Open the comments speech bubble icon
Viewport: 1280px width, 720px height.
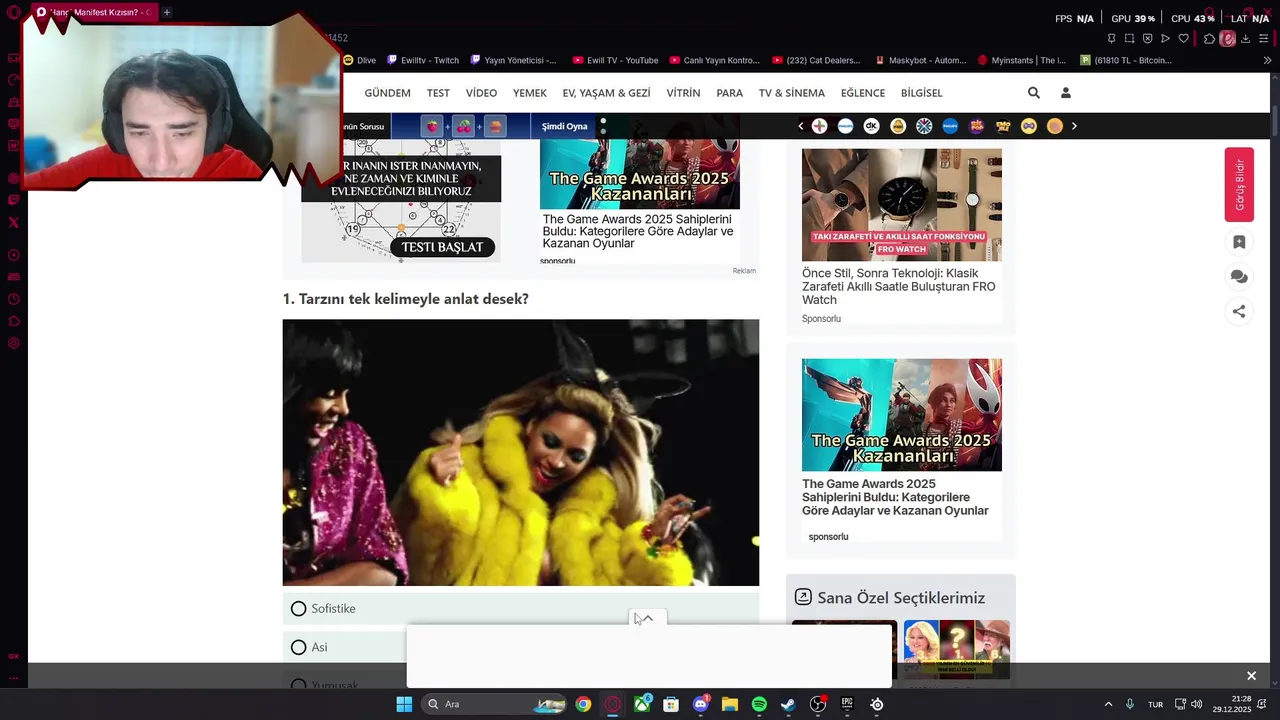tap(1239, 277)
